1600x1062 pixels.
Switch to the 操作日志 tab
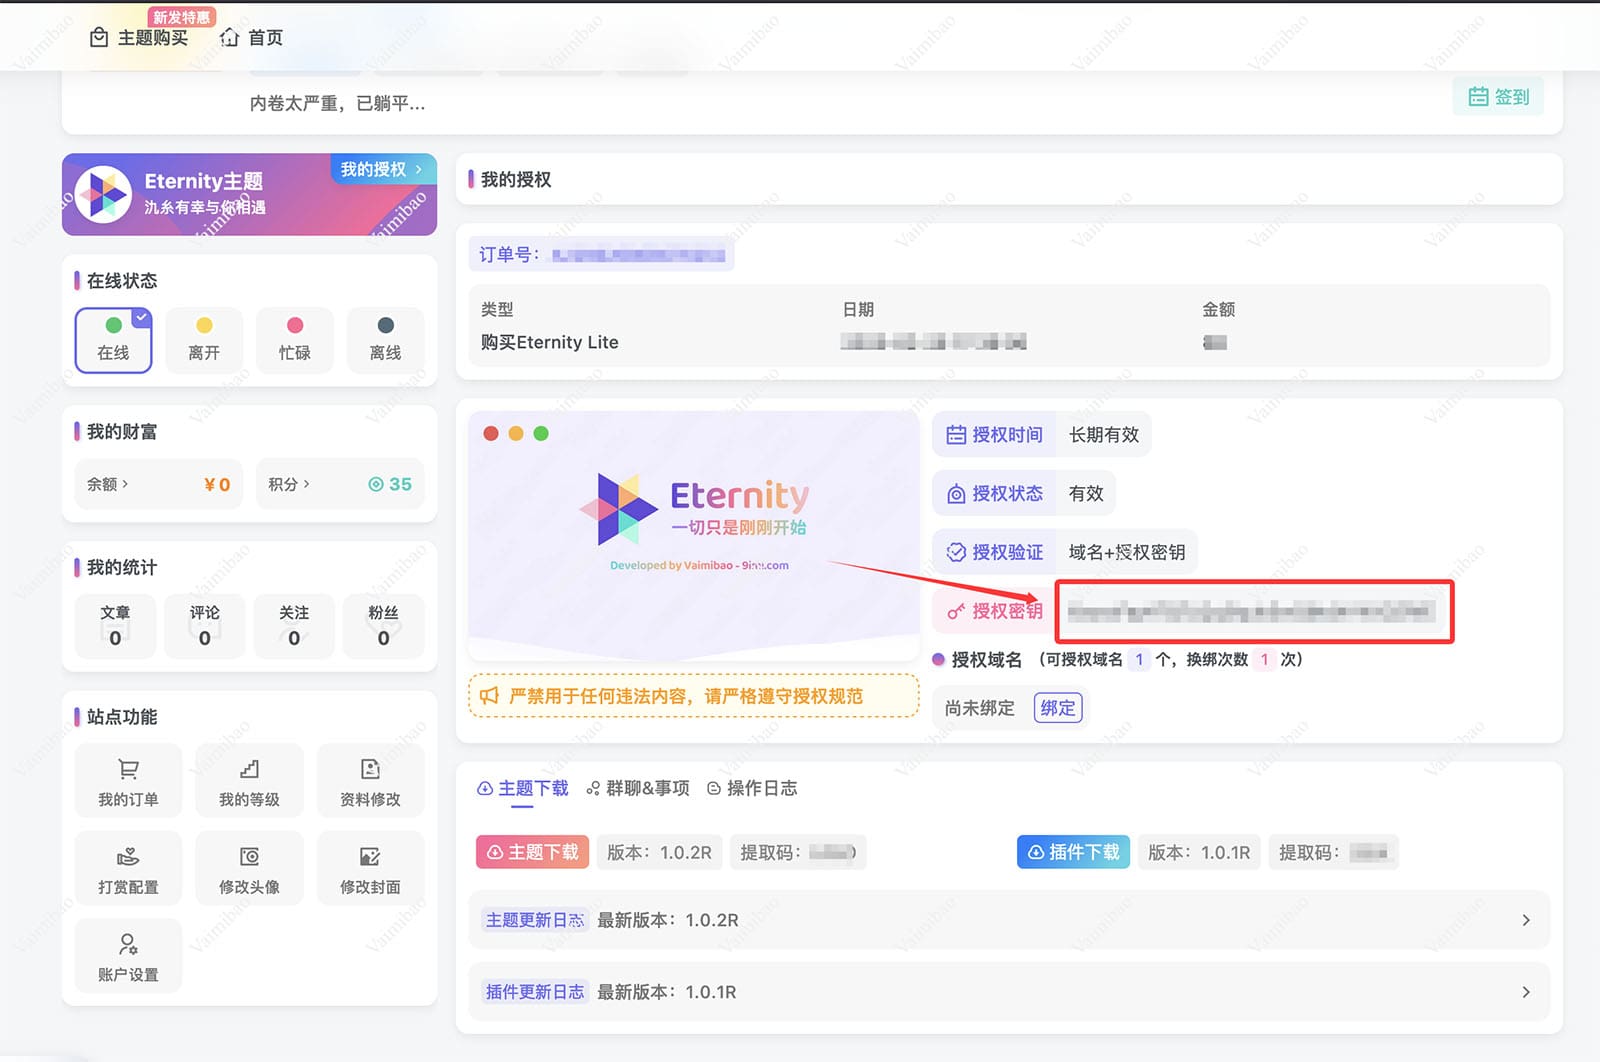click(752, 788)
